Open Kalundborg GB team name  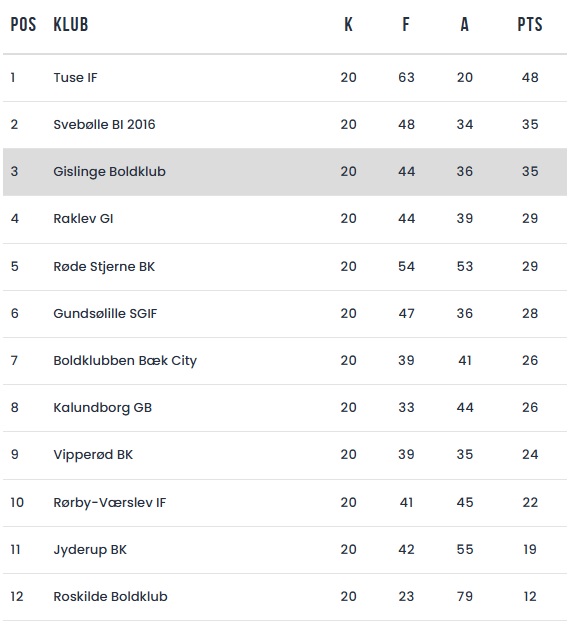pyautogui.click(x=102, y=407)
